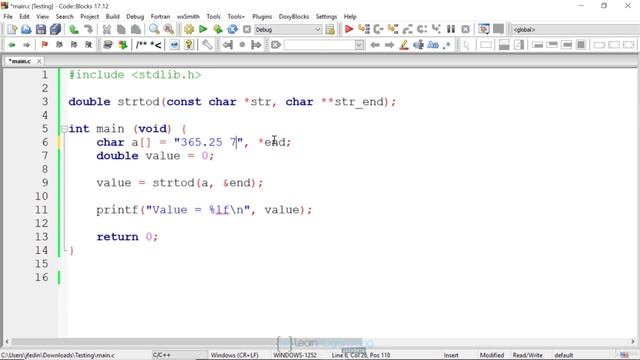640x360 pixels.
Task: Click the WINDOWS-1252 encoding status entry
Action: point(295,355)
